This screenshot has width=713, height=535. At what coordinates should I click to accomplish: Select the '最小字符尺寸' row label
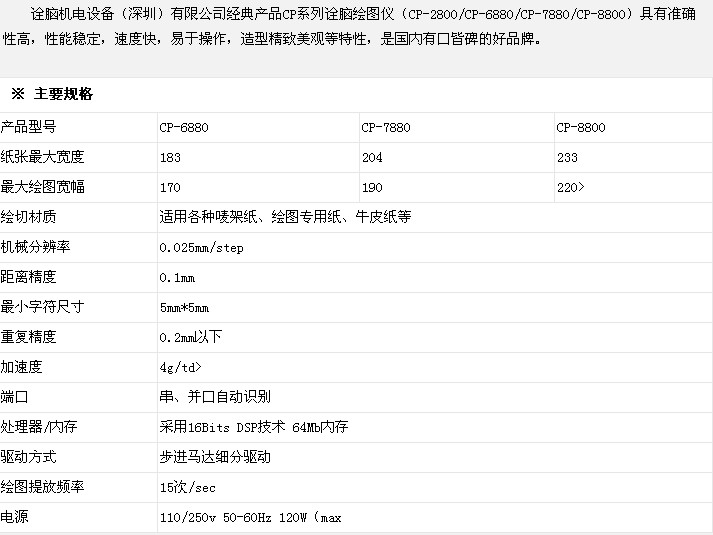pos(42,307)
